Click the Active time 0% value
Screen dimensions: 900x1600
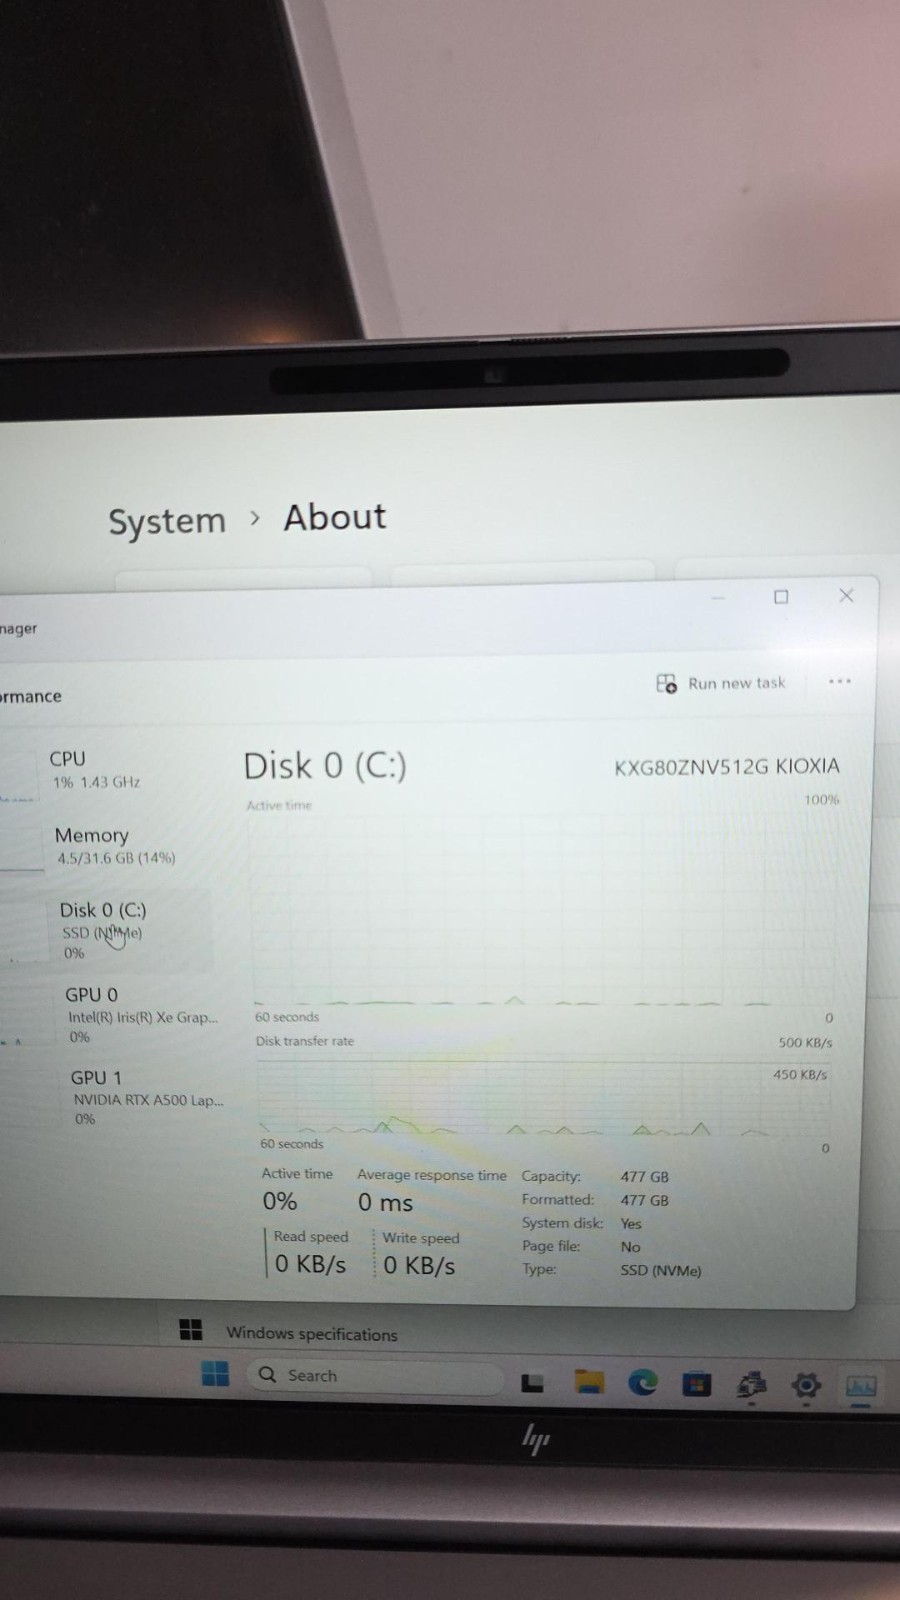[280, 1202]
